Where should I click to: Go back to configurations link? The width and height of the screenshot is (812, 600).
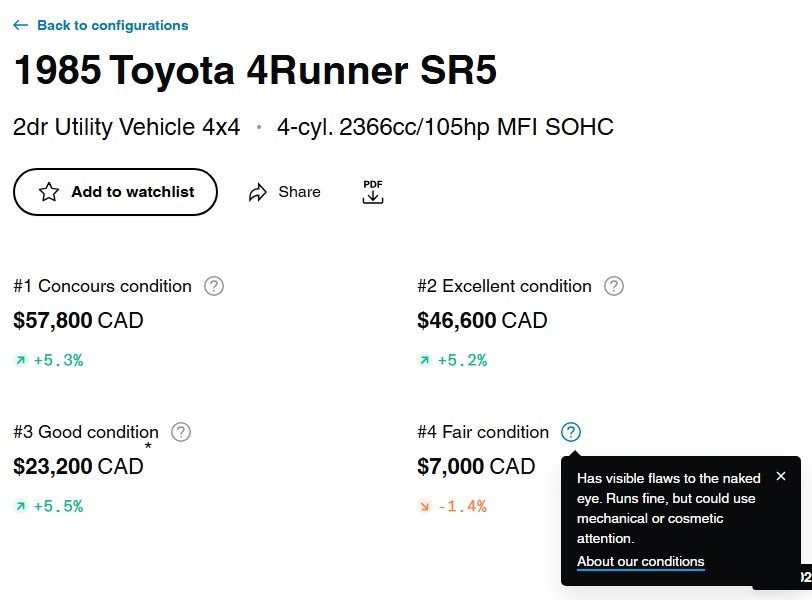pos(112,25)
